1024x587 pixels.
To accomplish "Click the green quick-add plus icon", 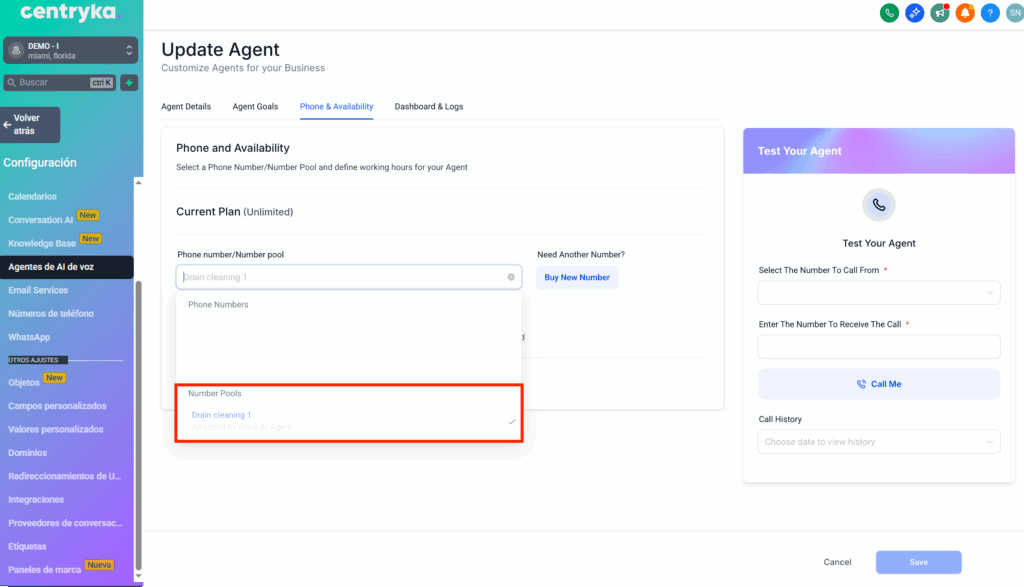I will pyautogui.click(x=129, y=83).
